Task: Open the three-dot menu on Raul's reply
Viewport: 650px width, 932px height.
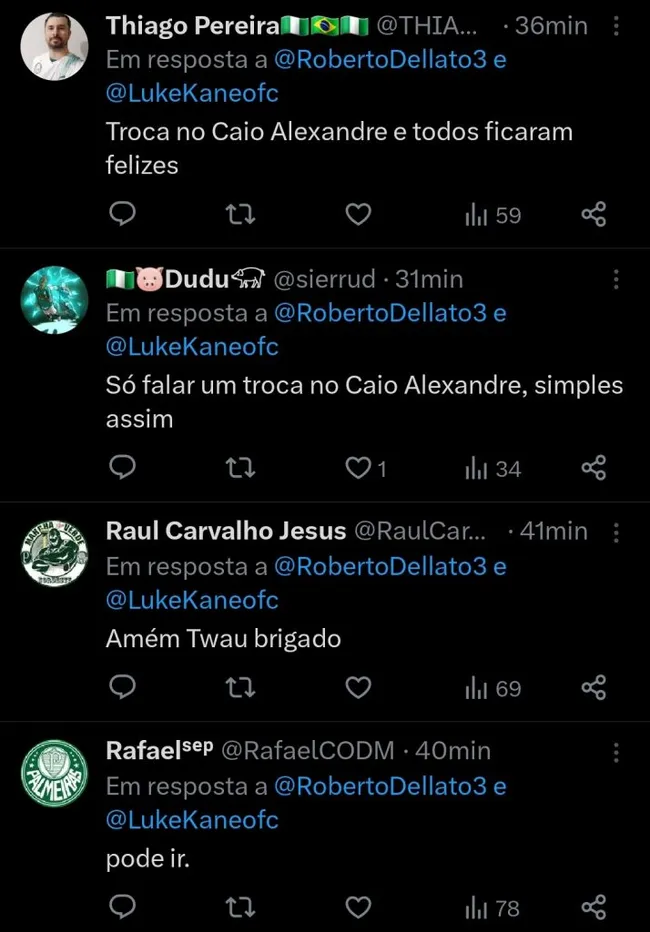Action: pos(616,533)
